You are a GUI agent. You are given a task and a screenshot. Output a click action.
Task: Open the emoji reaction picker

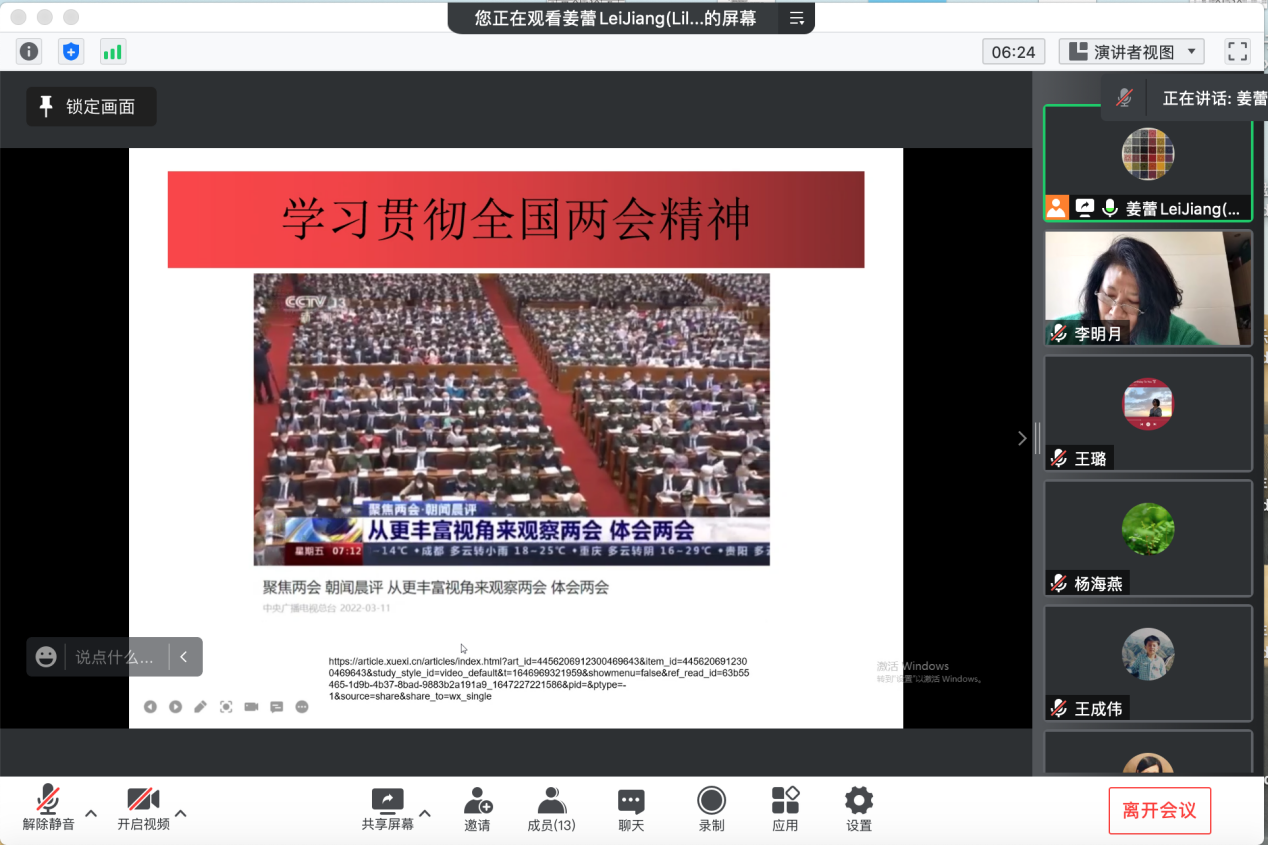click(x=46, y=657)
